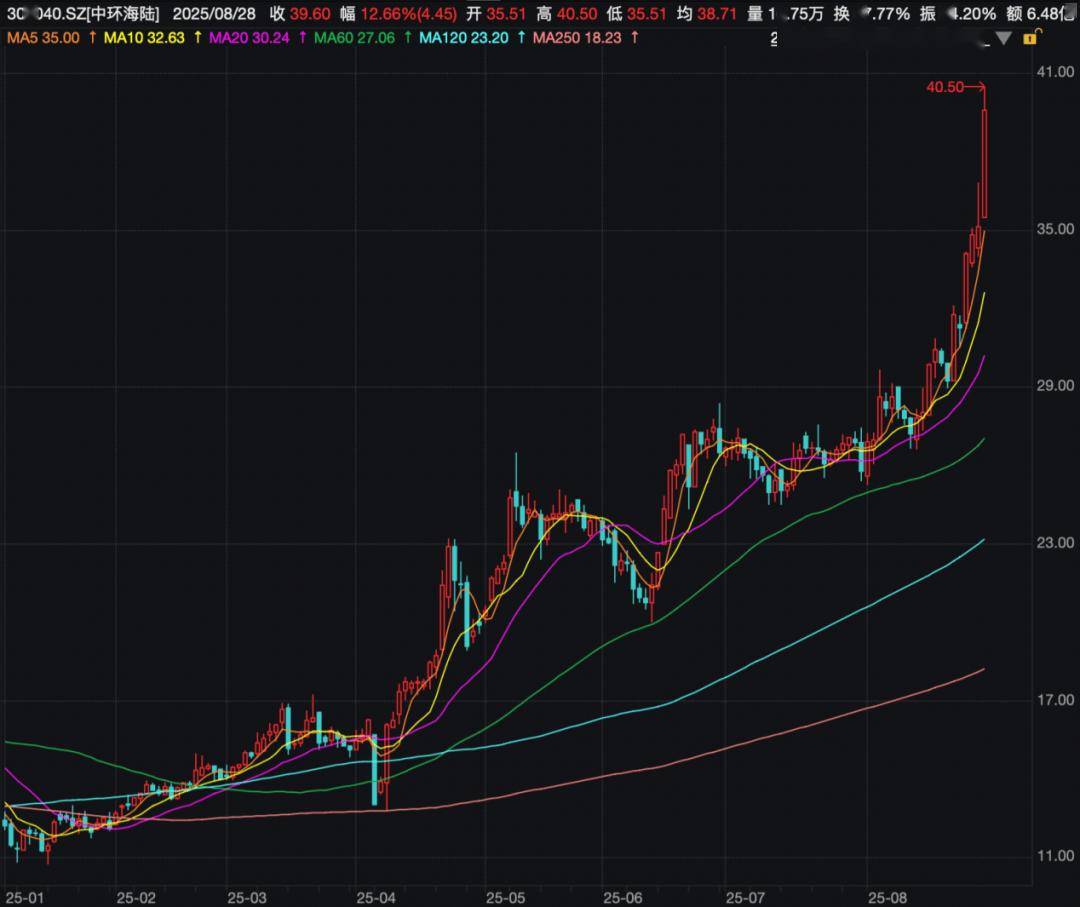1080x907 pixels.
Task: Click the green up arrow after MA60
Action: point(406,37)
